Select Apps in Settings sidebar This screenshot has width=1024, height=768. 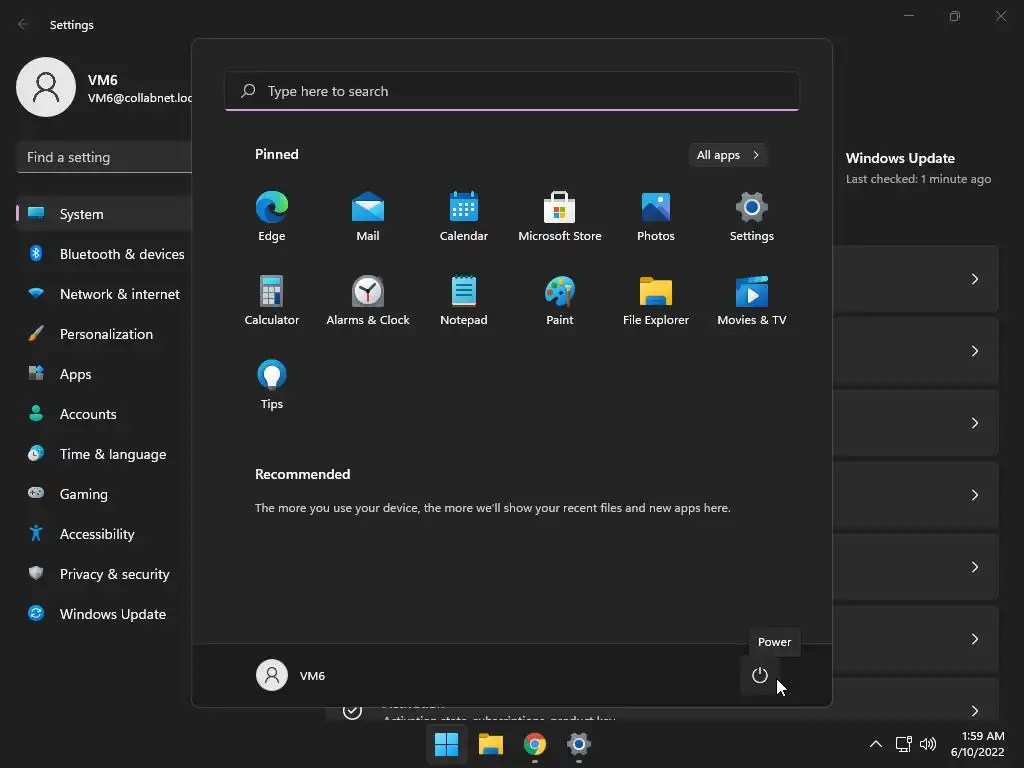(104, 374)
